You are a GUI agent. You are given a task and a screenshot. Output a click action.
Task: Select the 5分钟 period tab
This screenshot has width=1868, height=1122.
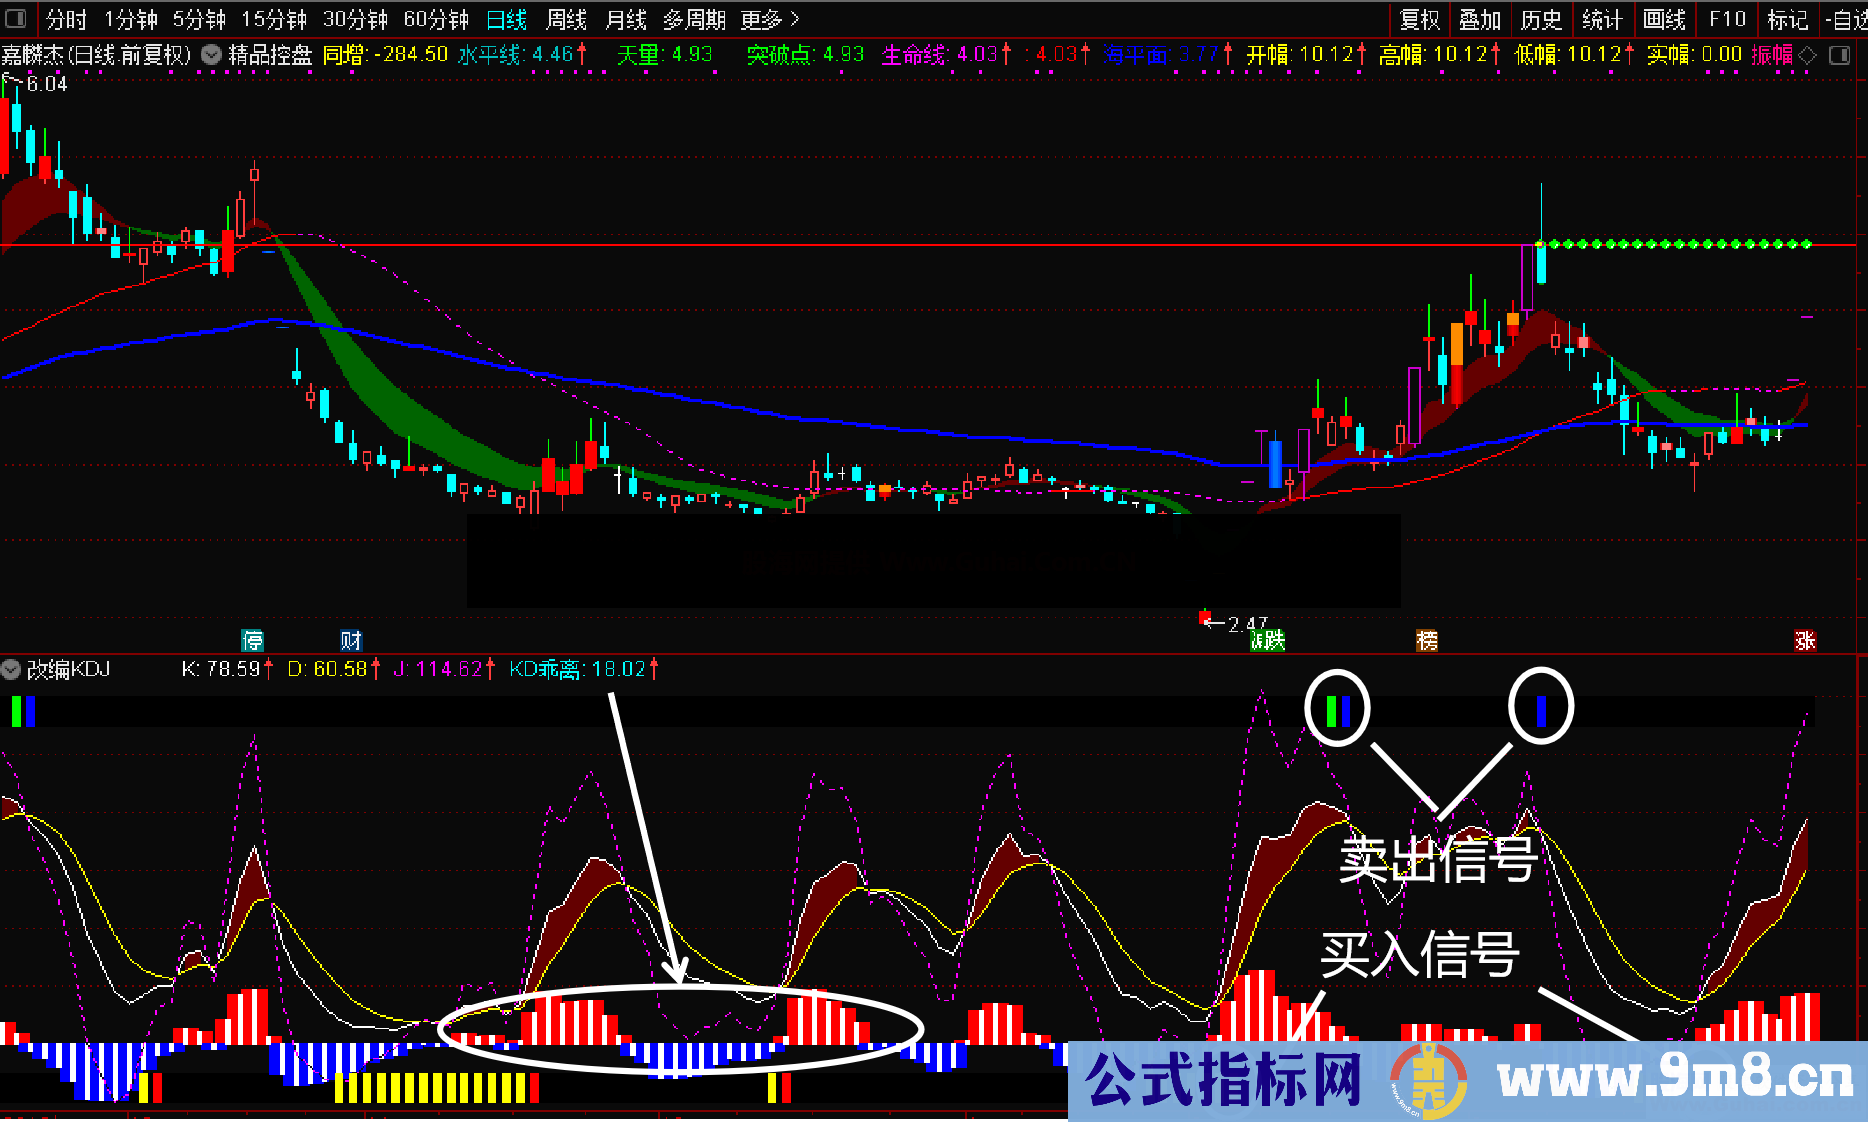199,19
